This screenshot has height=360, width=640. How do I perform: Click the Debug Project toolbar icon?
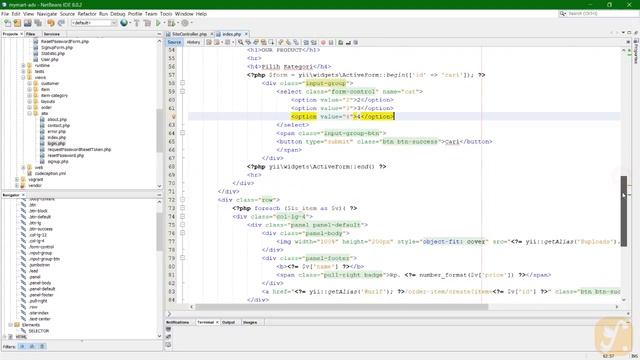tap(171, 23)
